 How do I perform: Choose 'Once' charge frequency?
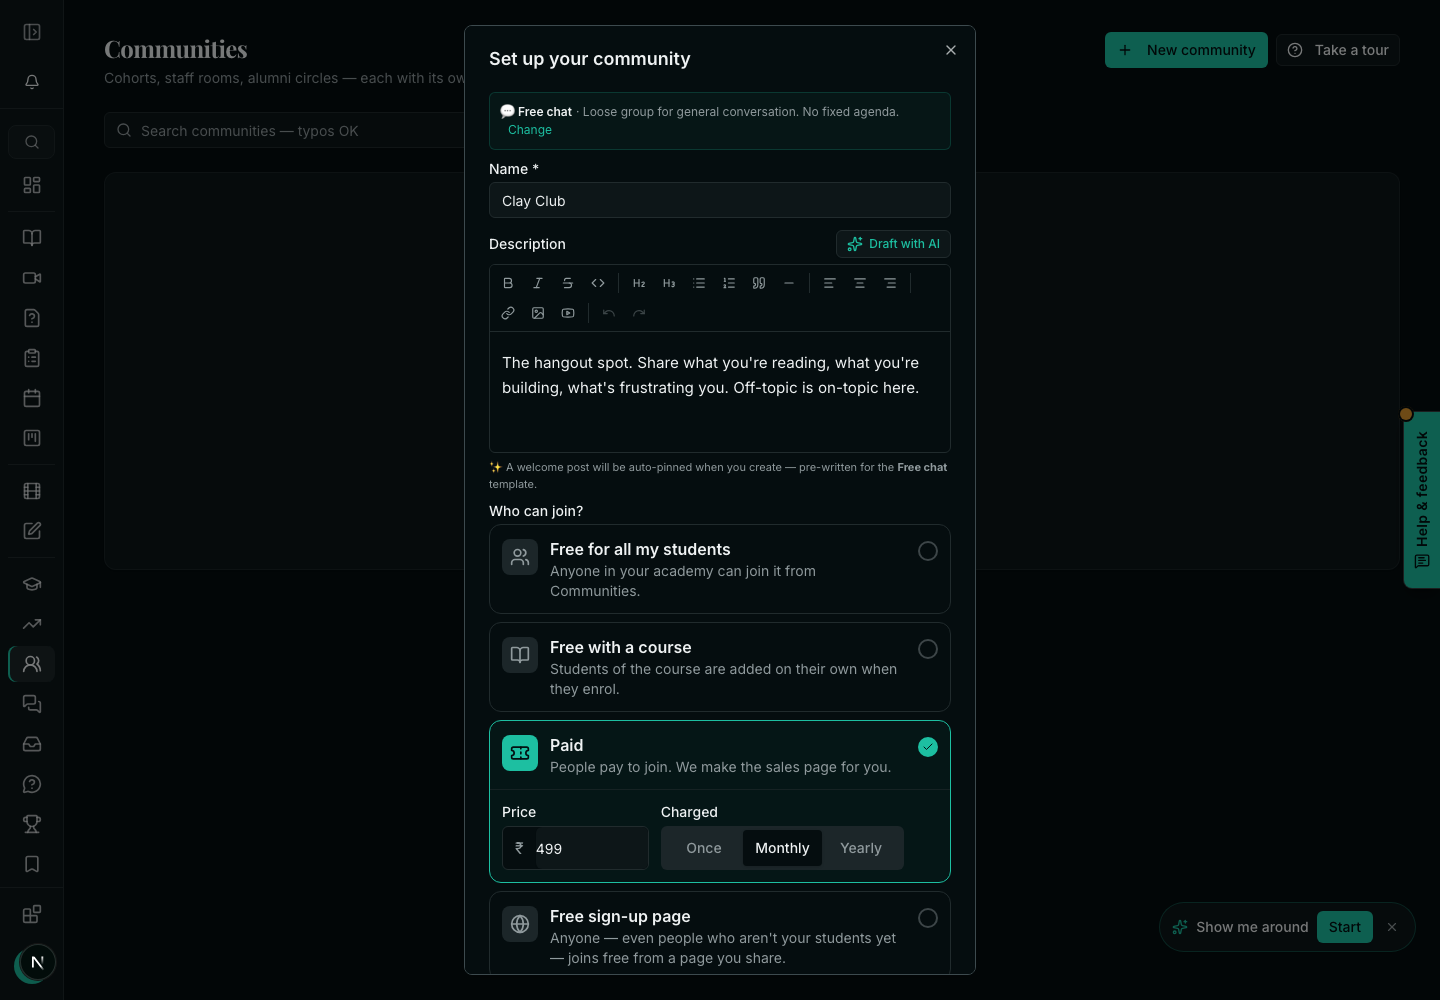click(x=704, y=848)
